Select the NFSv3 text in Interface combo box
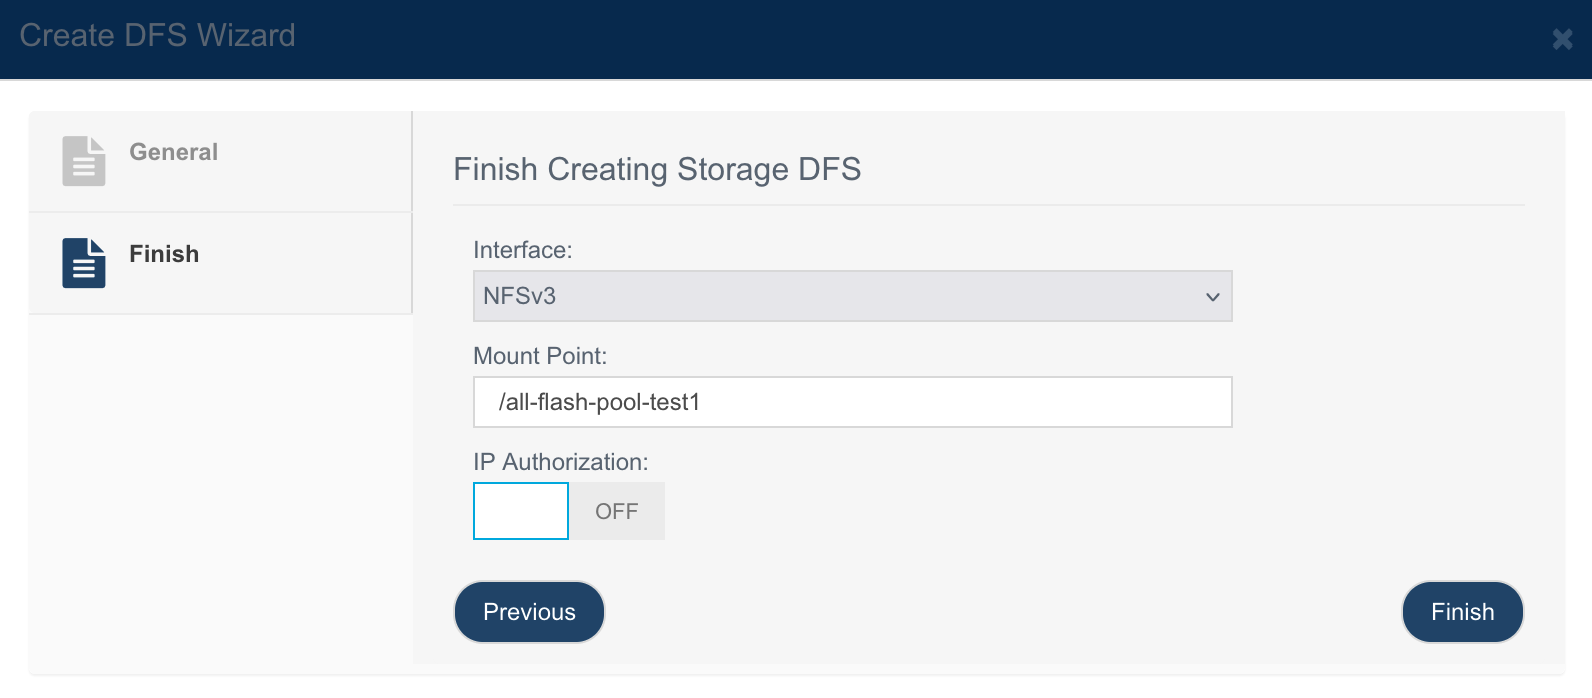 (519, 296)
